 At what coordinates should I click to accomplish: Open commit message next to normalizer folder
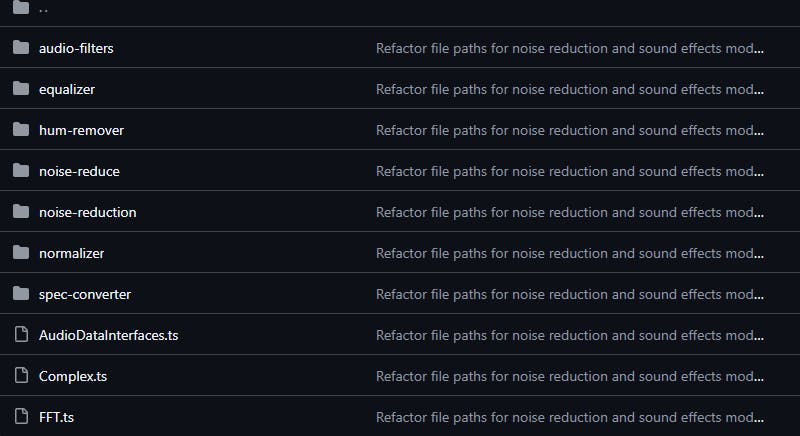pos(569,253)
